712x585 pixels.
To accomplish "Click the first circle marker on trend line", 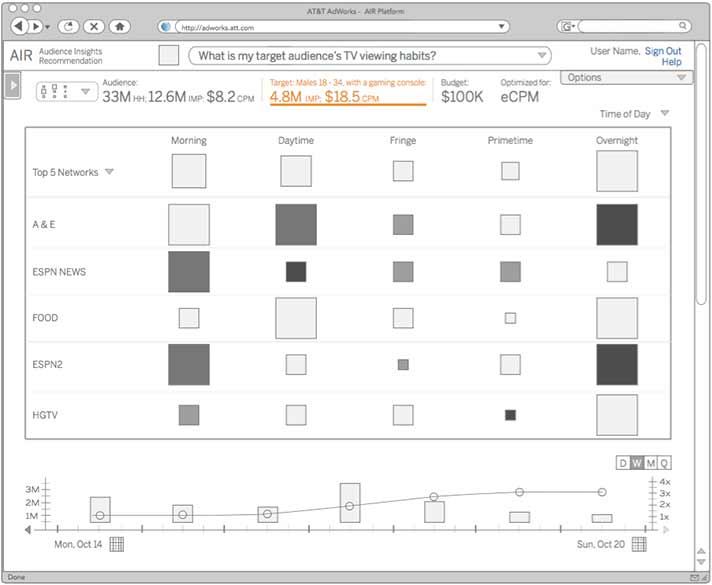I will coord(100,516).
